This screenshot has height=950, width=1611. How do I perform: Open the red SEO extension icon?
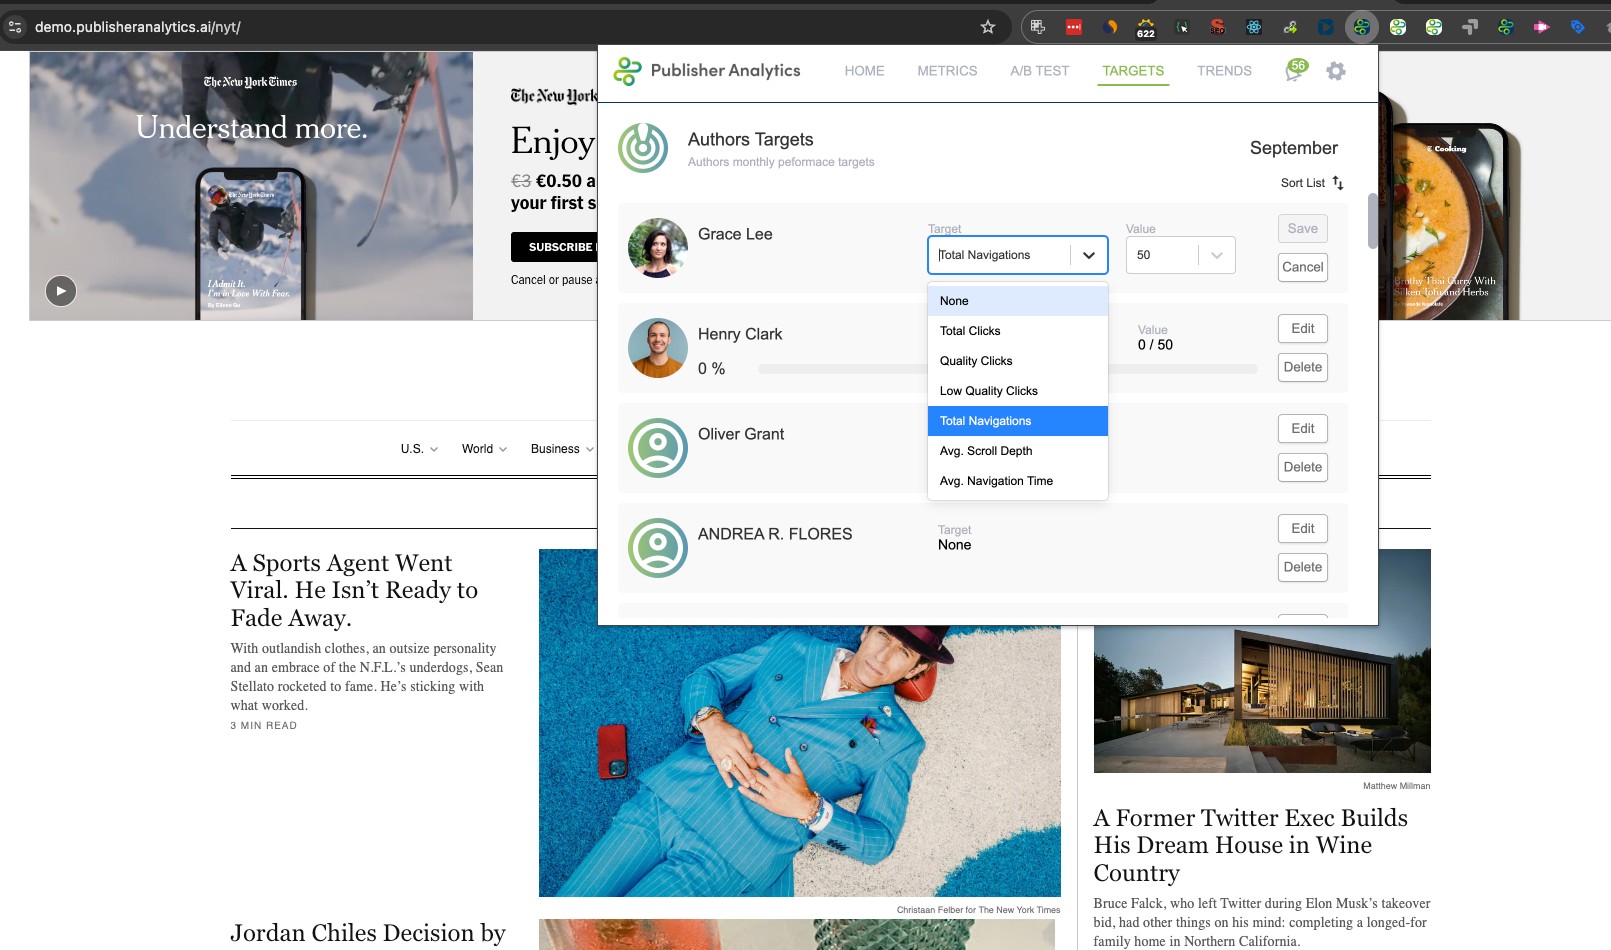tap(1218, 27)
